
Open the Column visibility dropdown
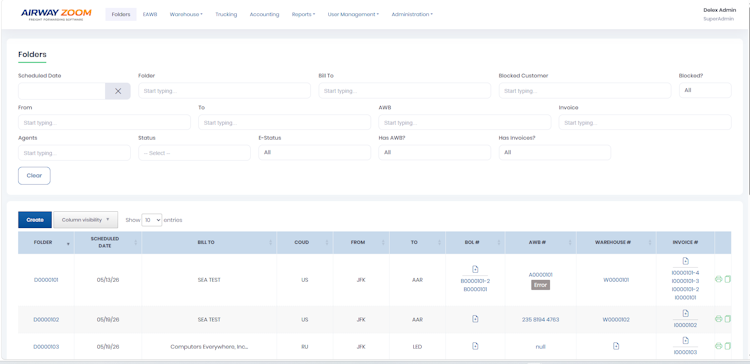click(86, 220)
